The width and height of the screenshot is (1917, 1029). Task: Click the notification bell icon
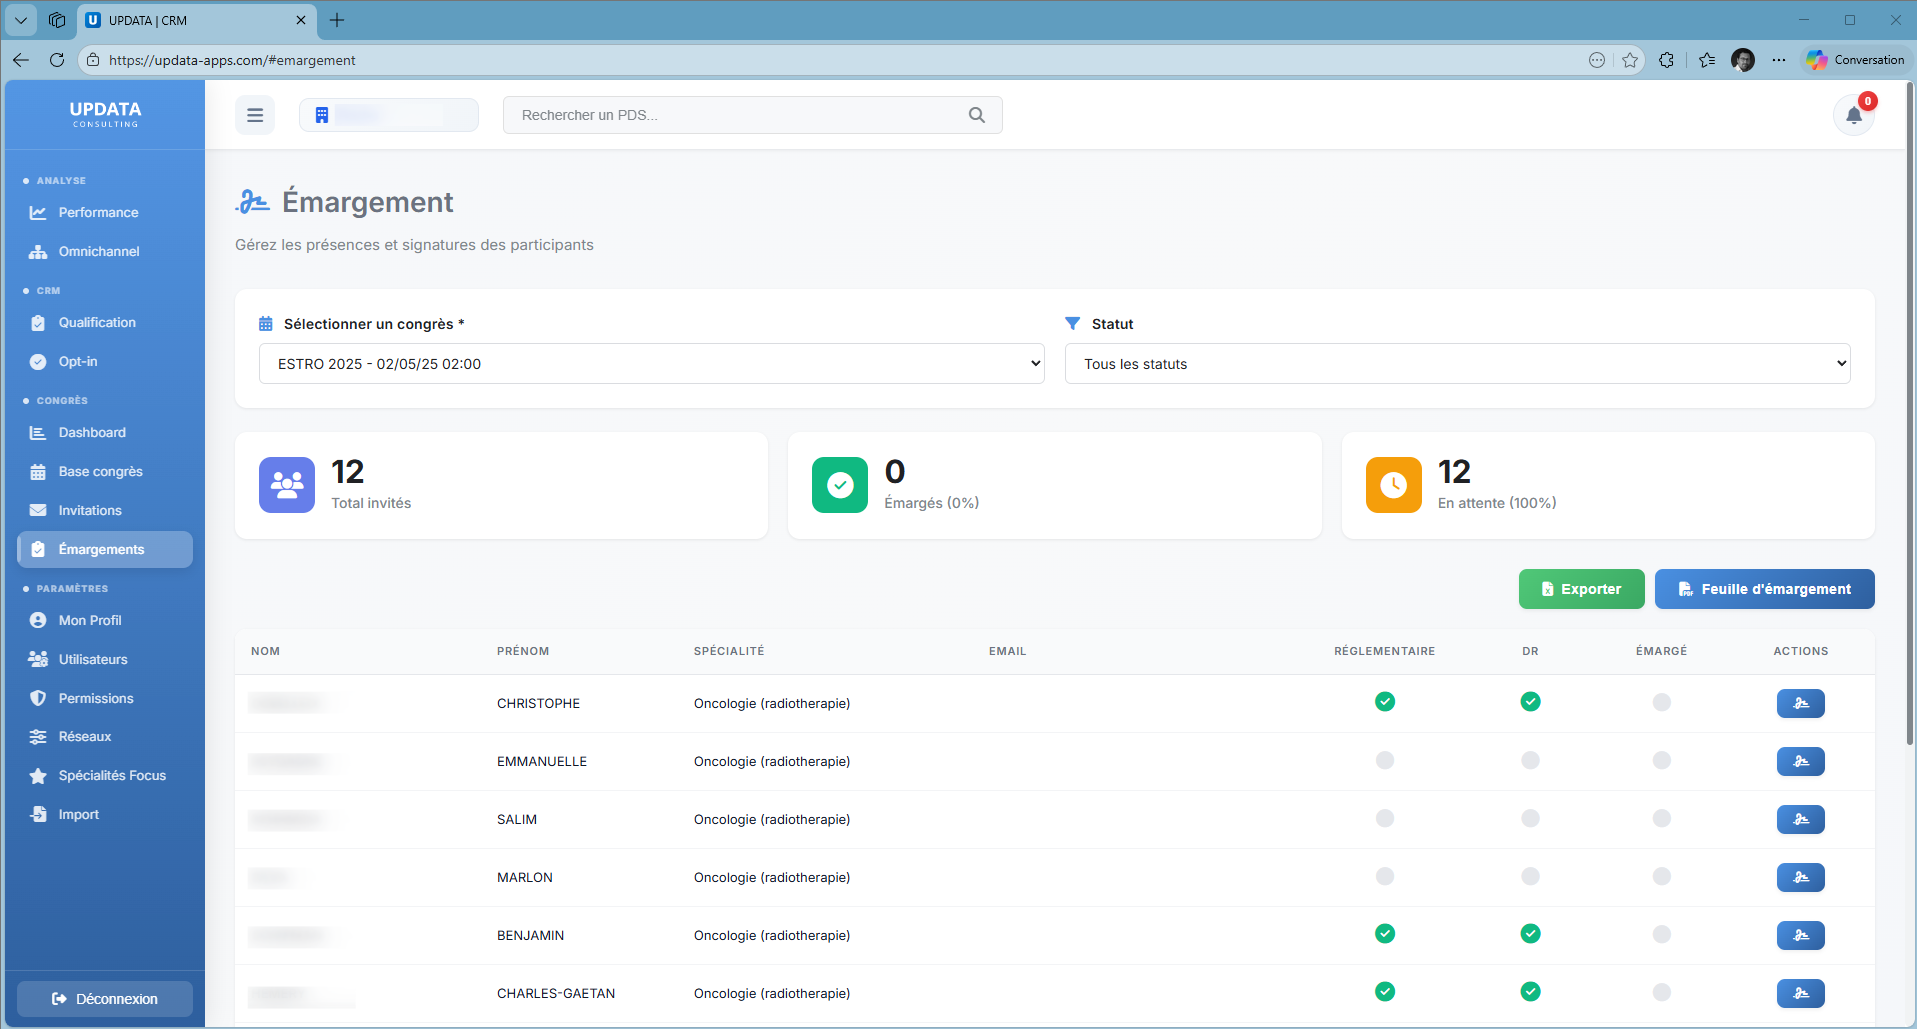[1853, 115]
